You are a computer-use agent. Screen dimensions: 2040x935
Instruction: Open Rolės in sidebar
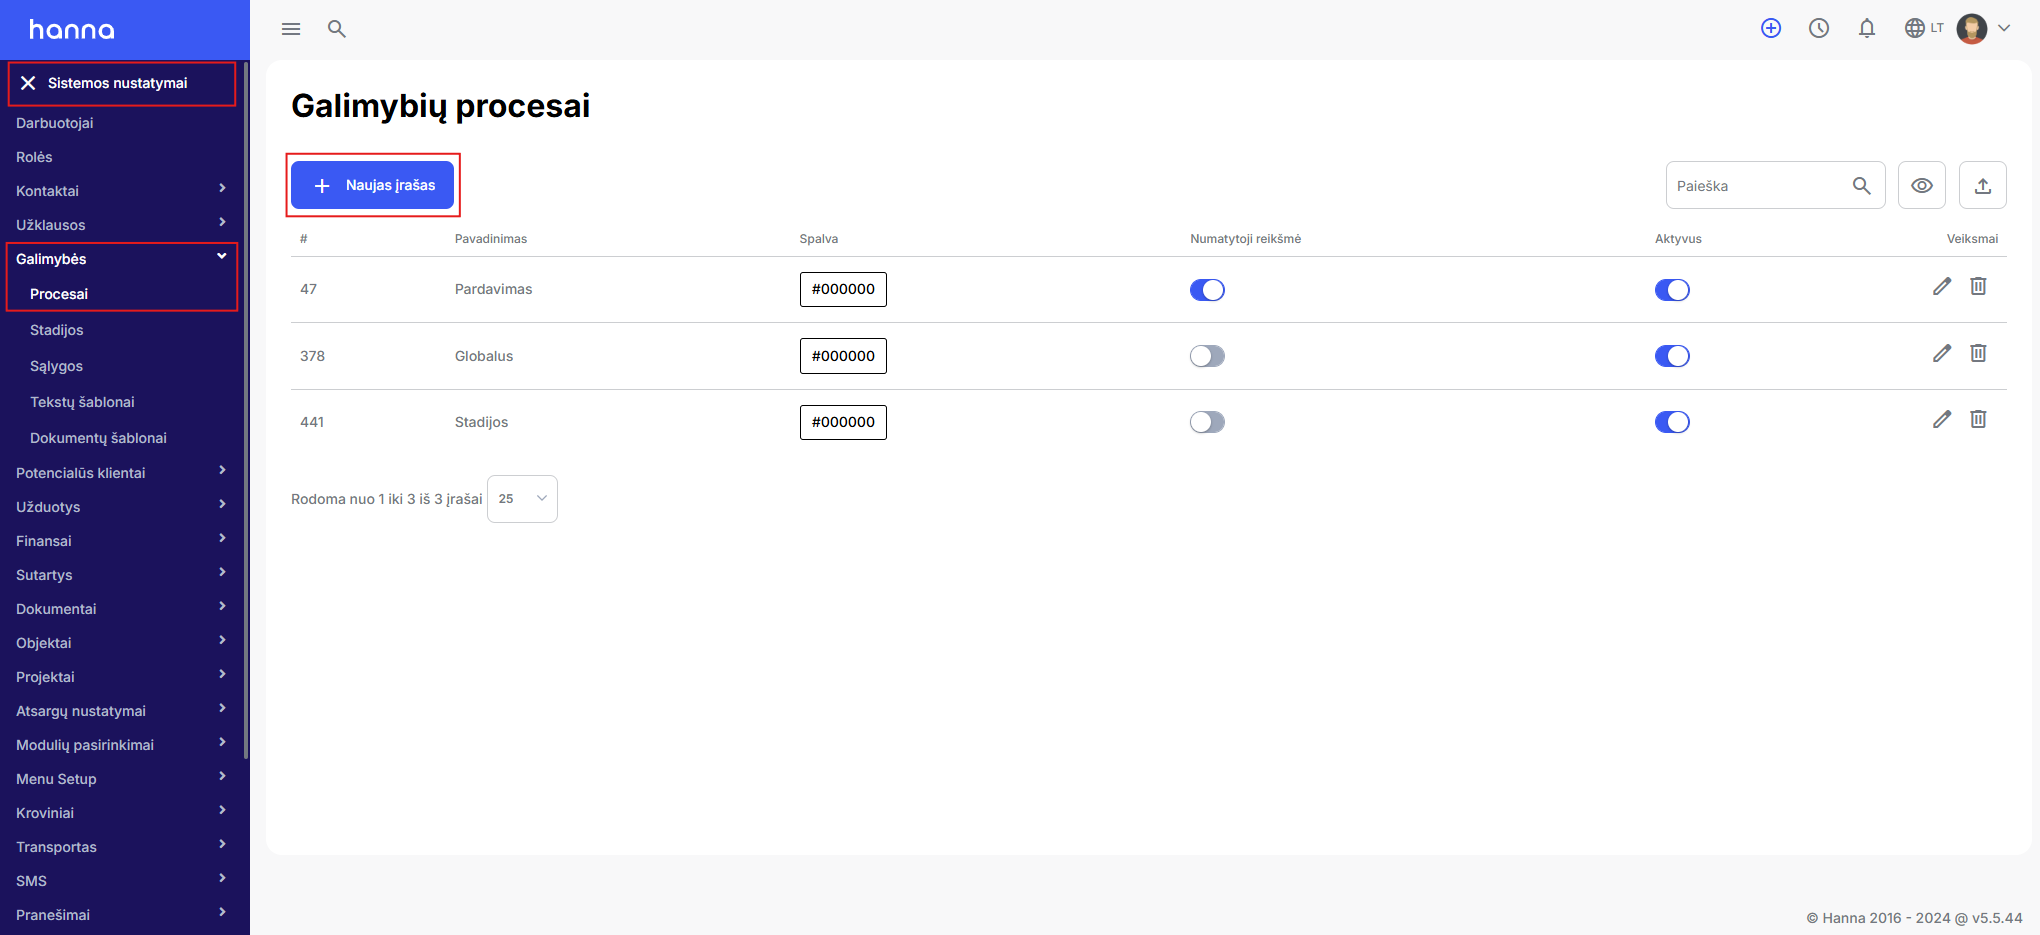(x=34, y=157)
